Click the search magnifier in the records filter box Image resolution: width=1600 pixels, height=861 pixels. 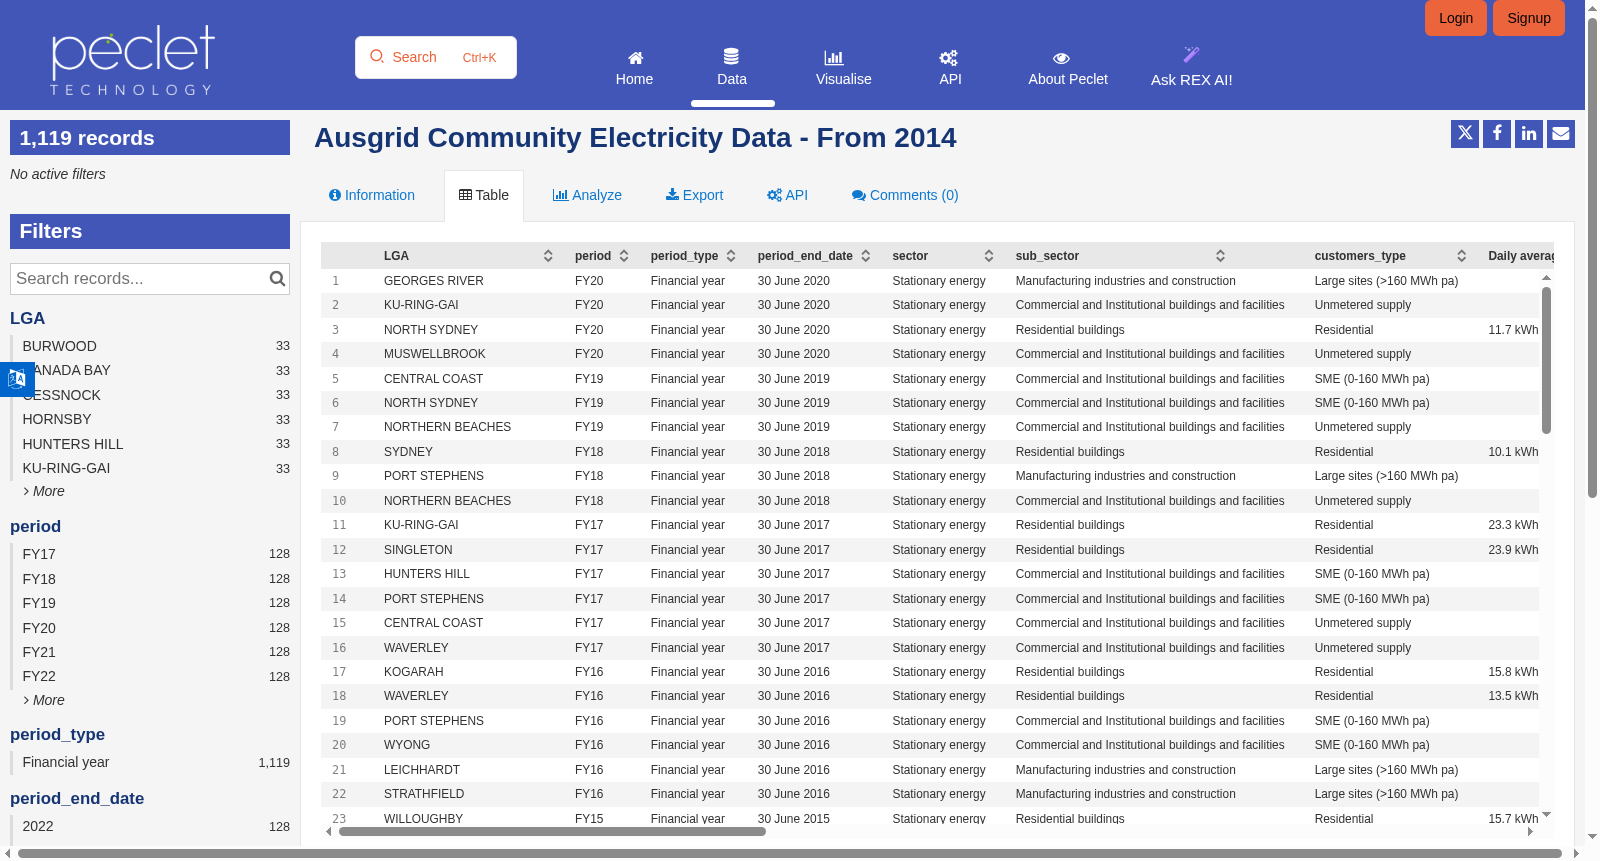(x=277, y=279)
